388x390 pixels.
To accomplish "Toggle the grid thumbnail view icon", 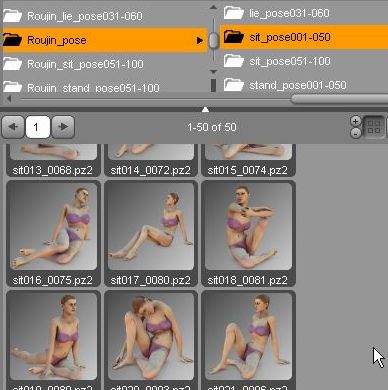I will pos(373,127).
